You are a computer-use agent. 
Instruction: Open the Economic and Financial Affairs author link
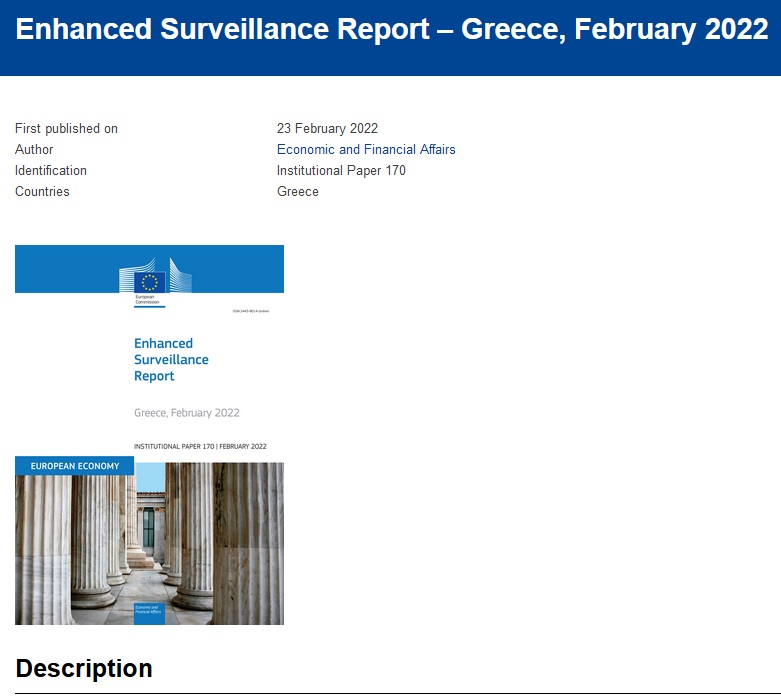tap(366, 150)
